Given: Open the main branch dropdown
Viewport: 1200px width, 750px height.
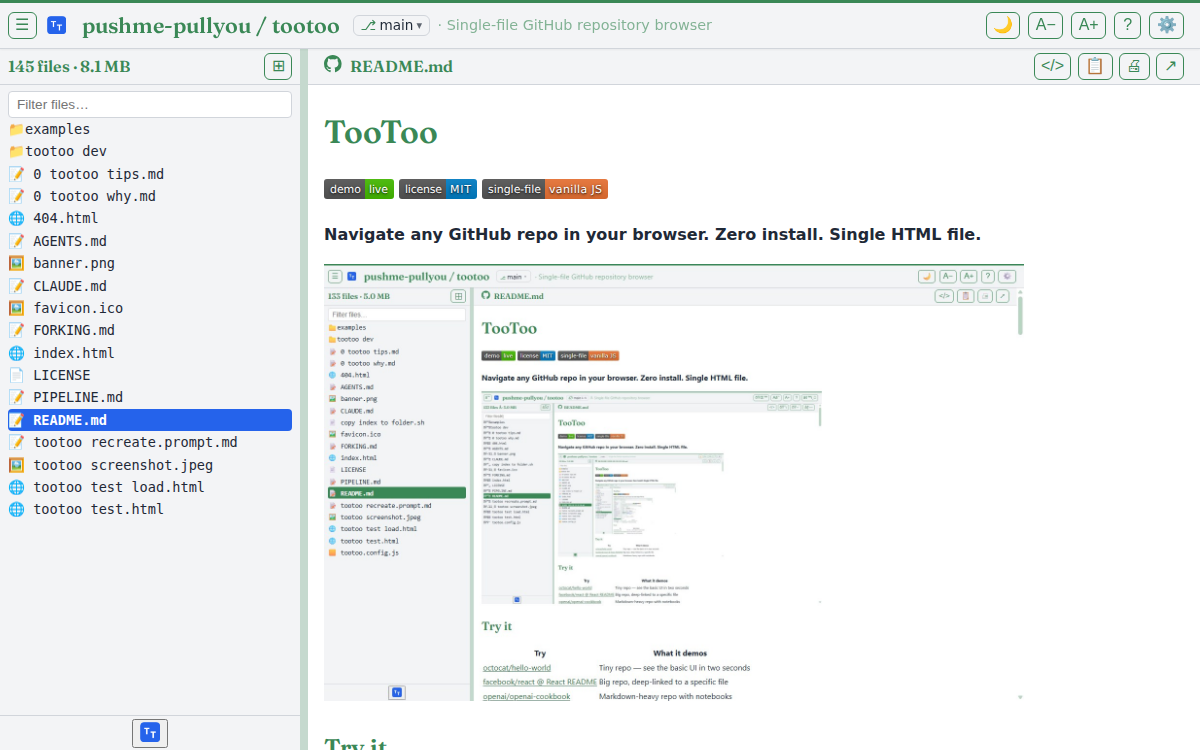Looking at the screenshot, I should coord(391,25).
